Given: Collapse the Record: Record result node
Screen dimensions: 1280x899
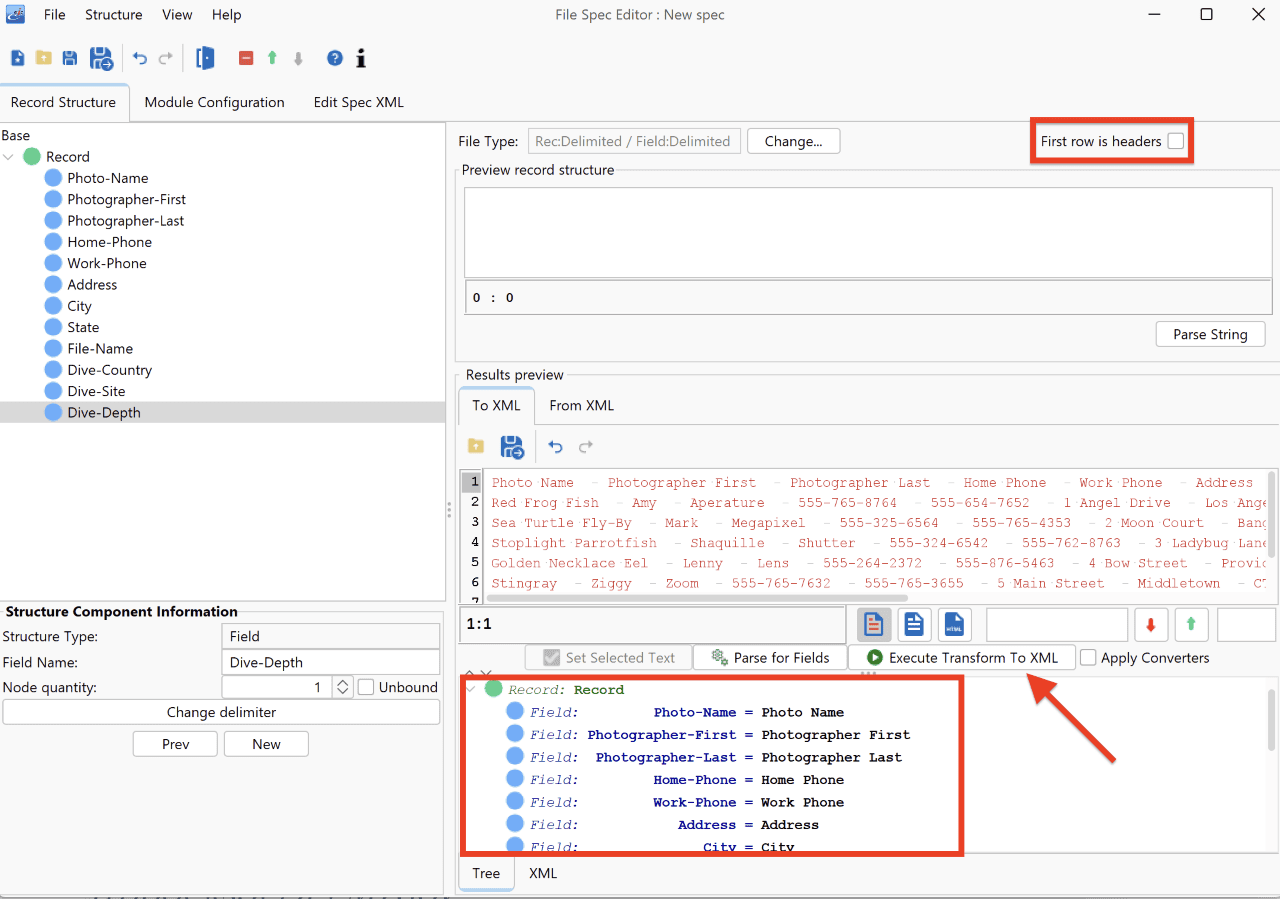Looking at the screenshot, I should click(472, 689).
